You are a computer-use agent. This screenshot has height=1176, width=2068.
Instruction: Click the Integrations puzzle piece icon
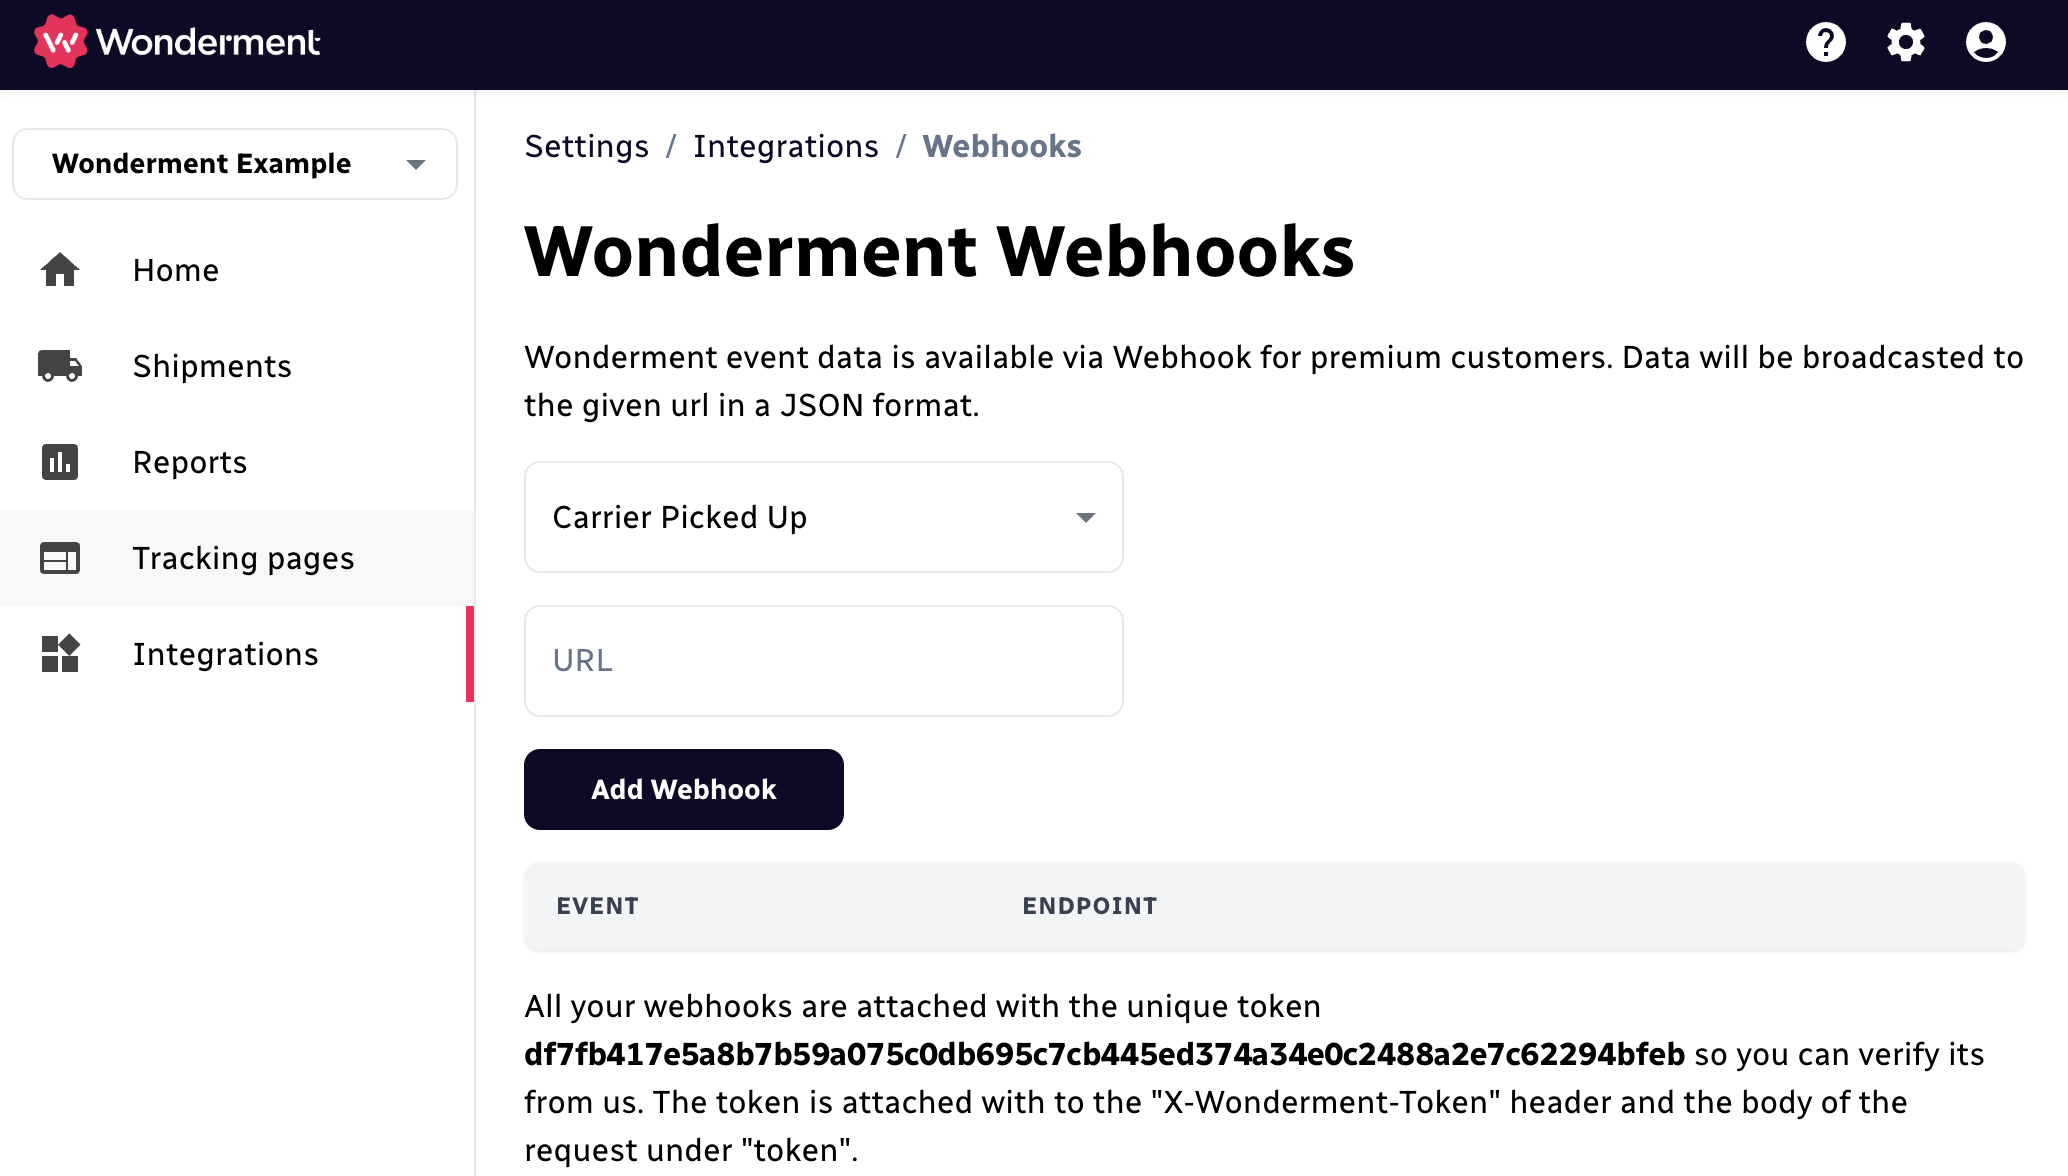point(60,653)
